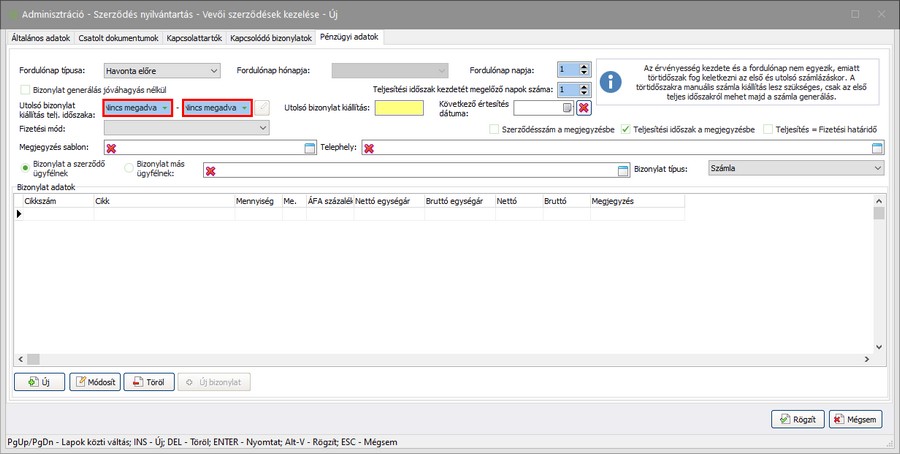Expand the Fizetési mód combo box

click(x=263, y=128)
